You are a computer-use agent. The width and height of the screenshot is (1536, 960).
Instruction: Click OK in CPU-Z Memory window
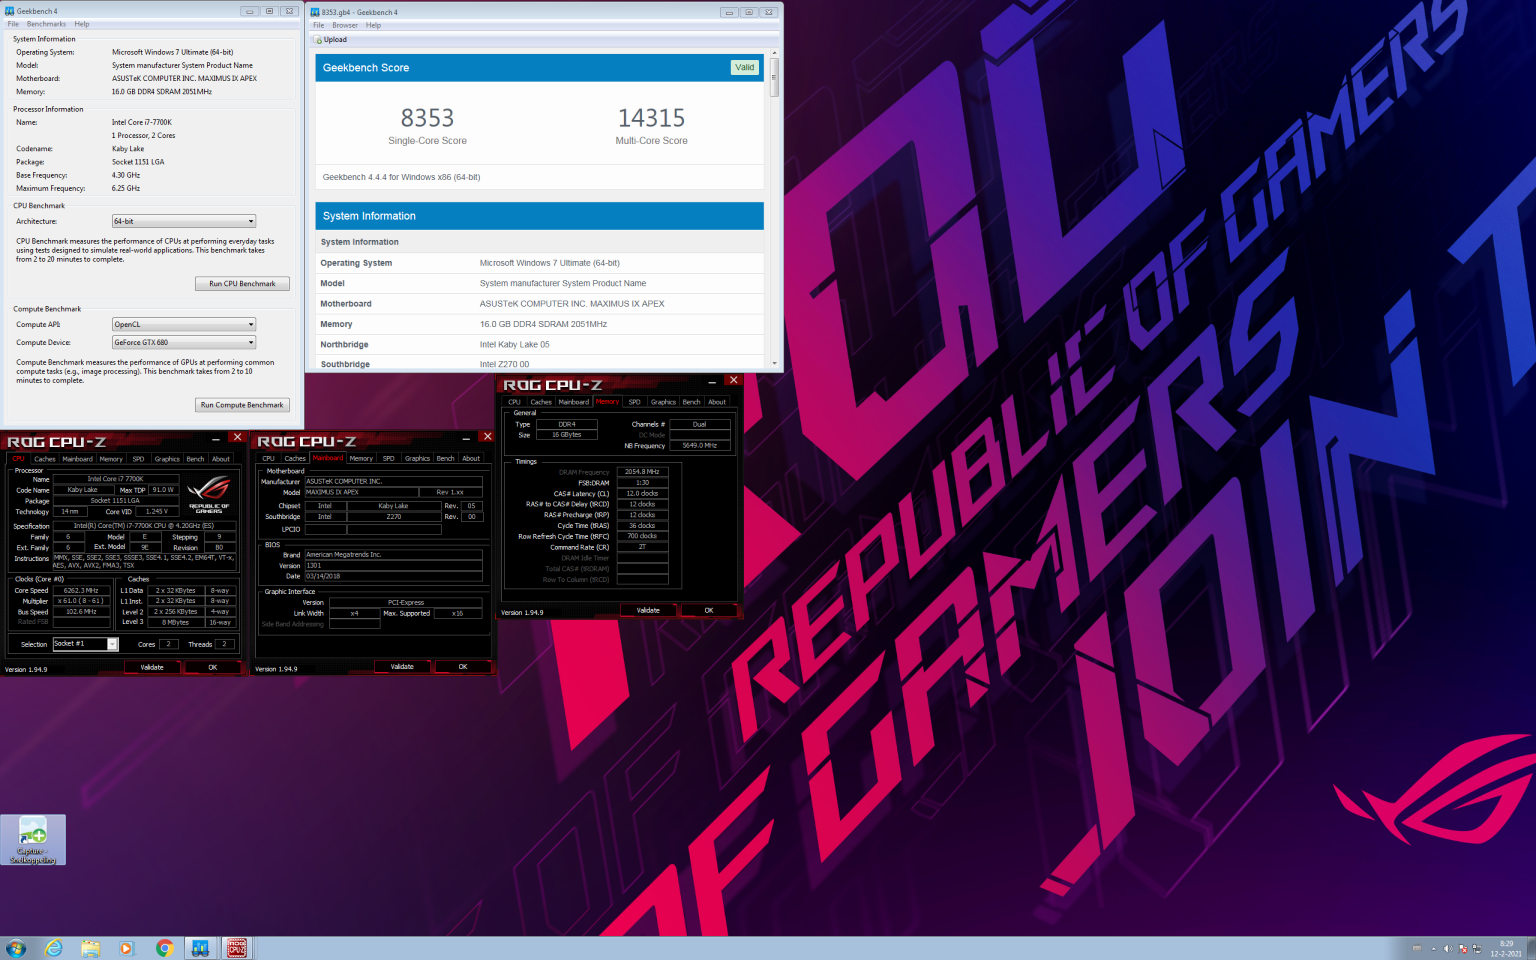[709, 610]
